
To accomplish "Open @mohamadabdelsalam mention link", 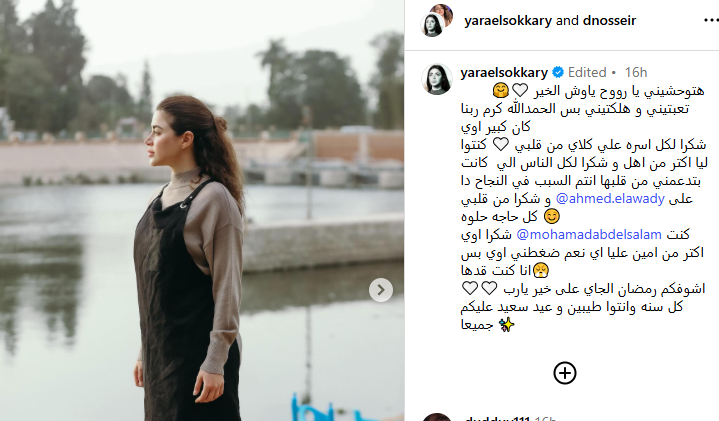I will (x=589, y=234).
